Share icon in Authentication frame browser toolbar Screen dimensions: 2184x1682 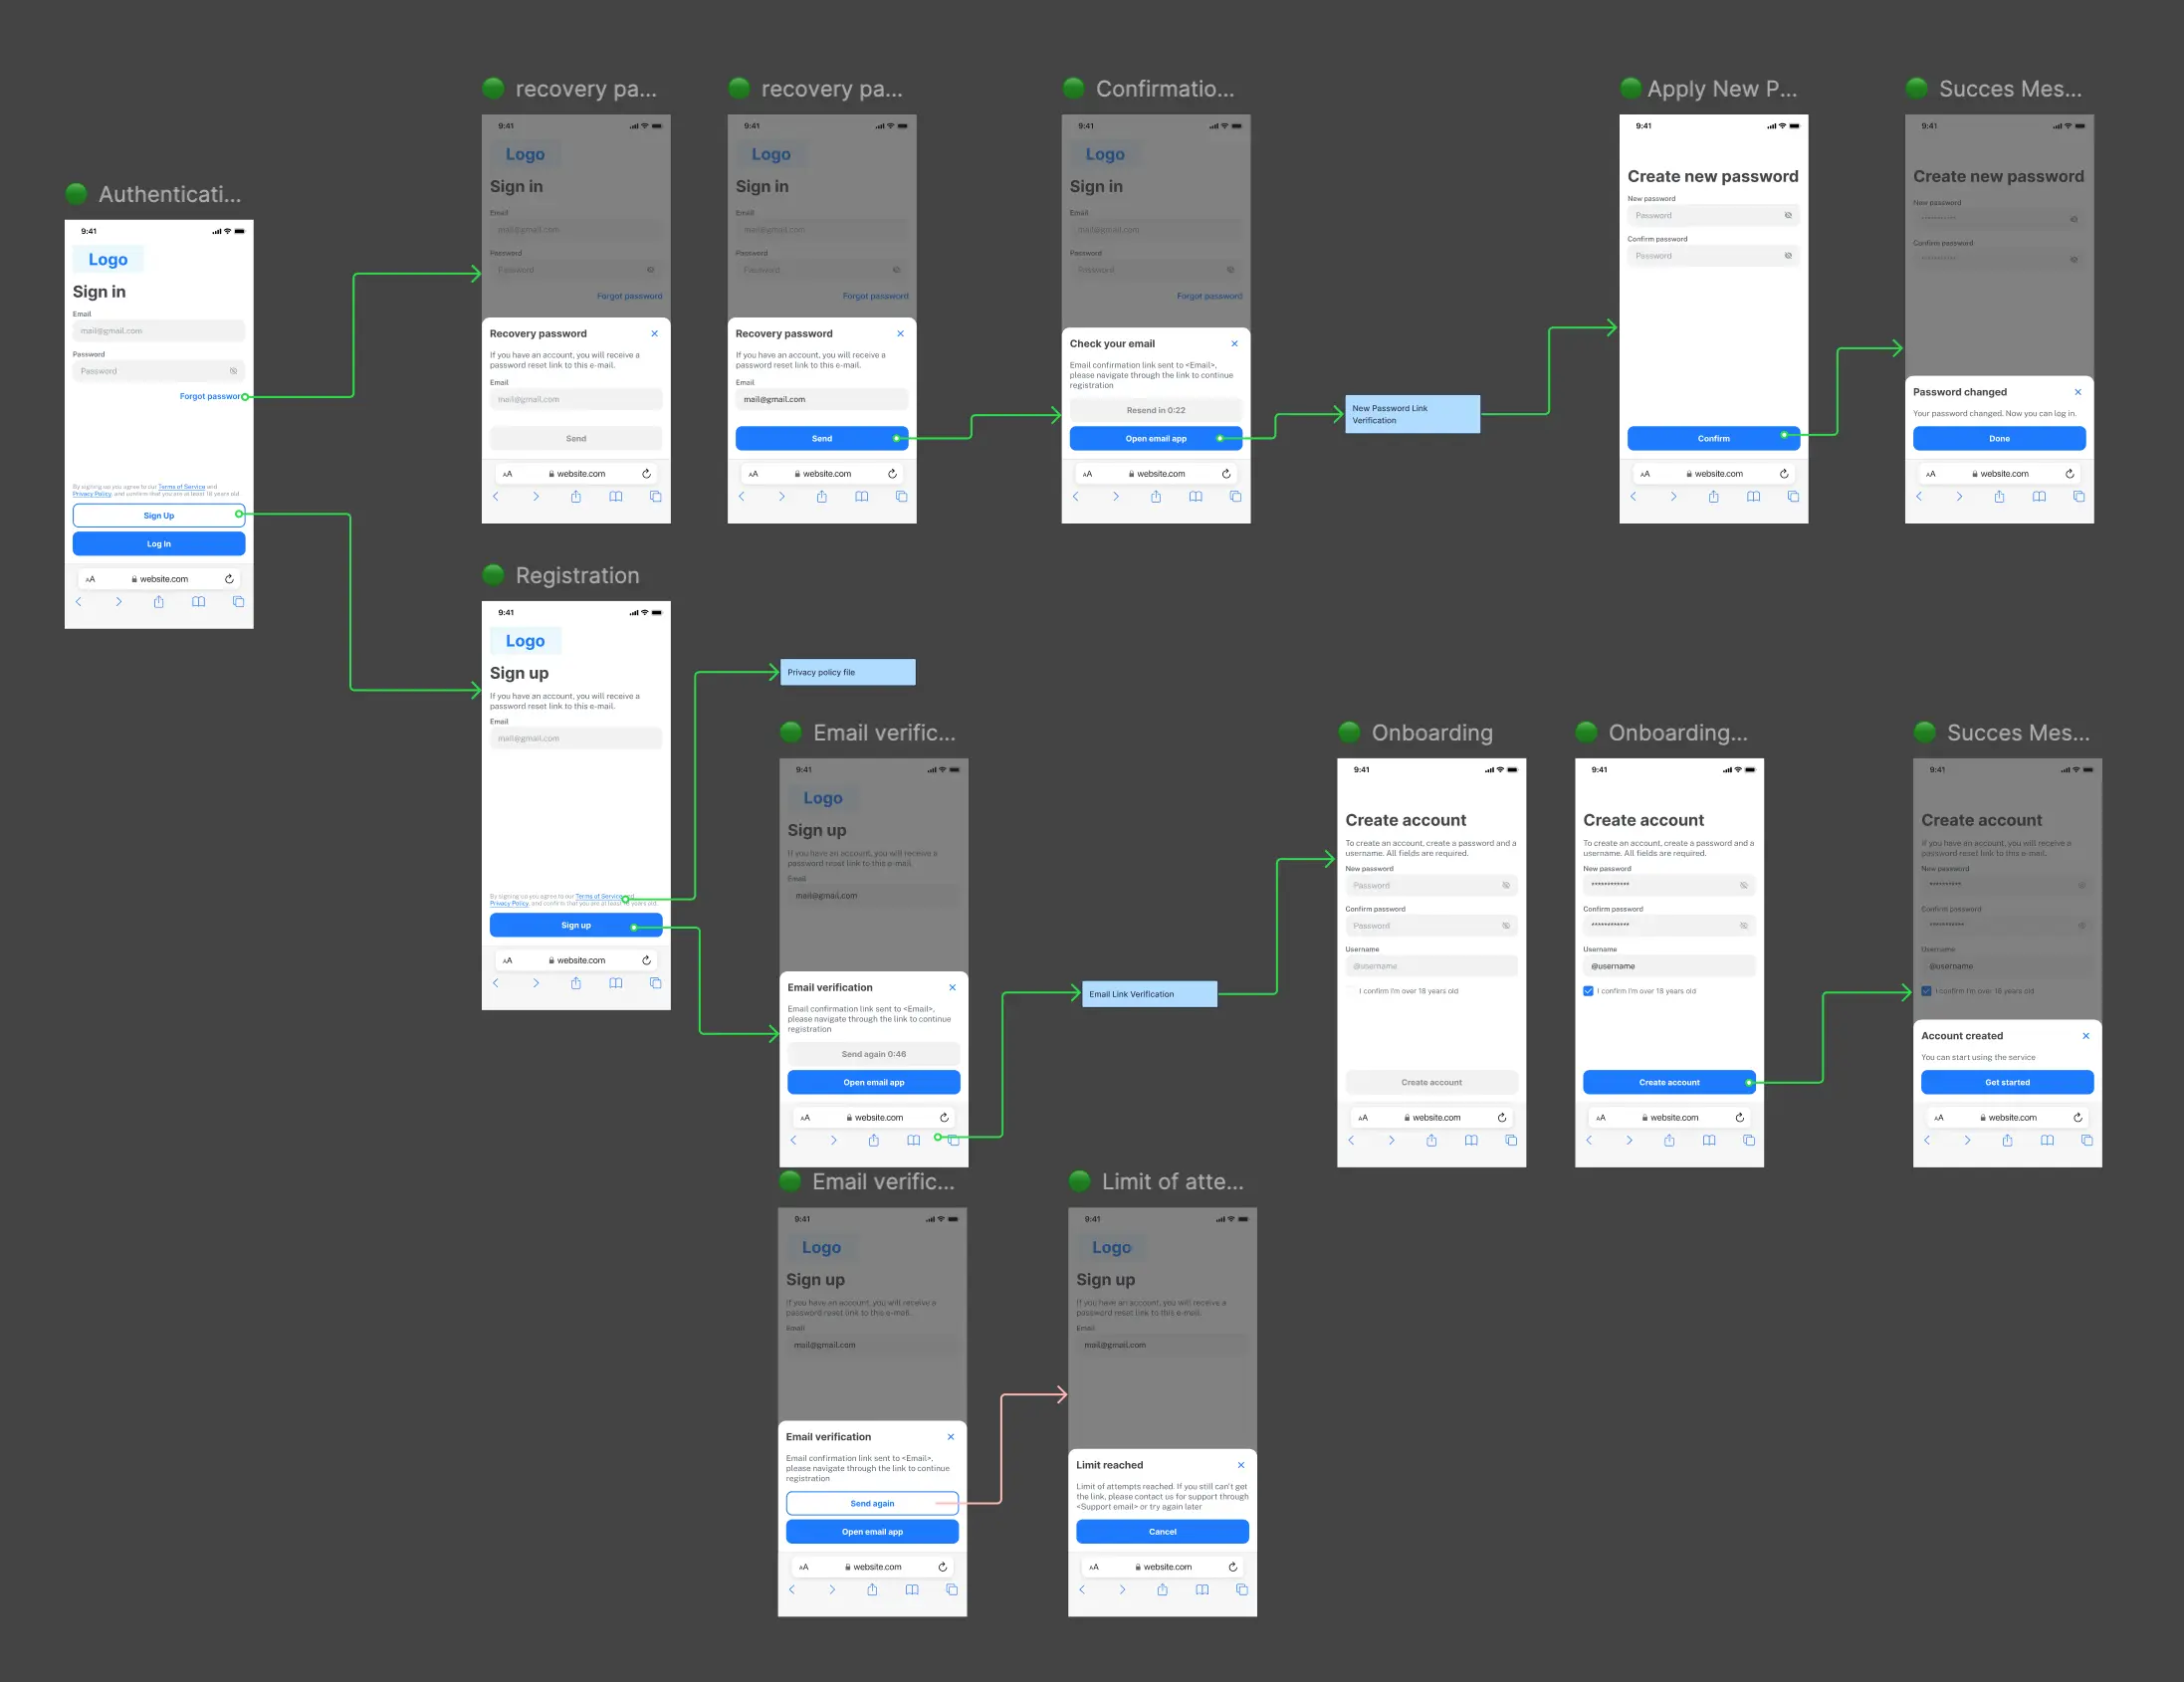[x=159, y=602]
